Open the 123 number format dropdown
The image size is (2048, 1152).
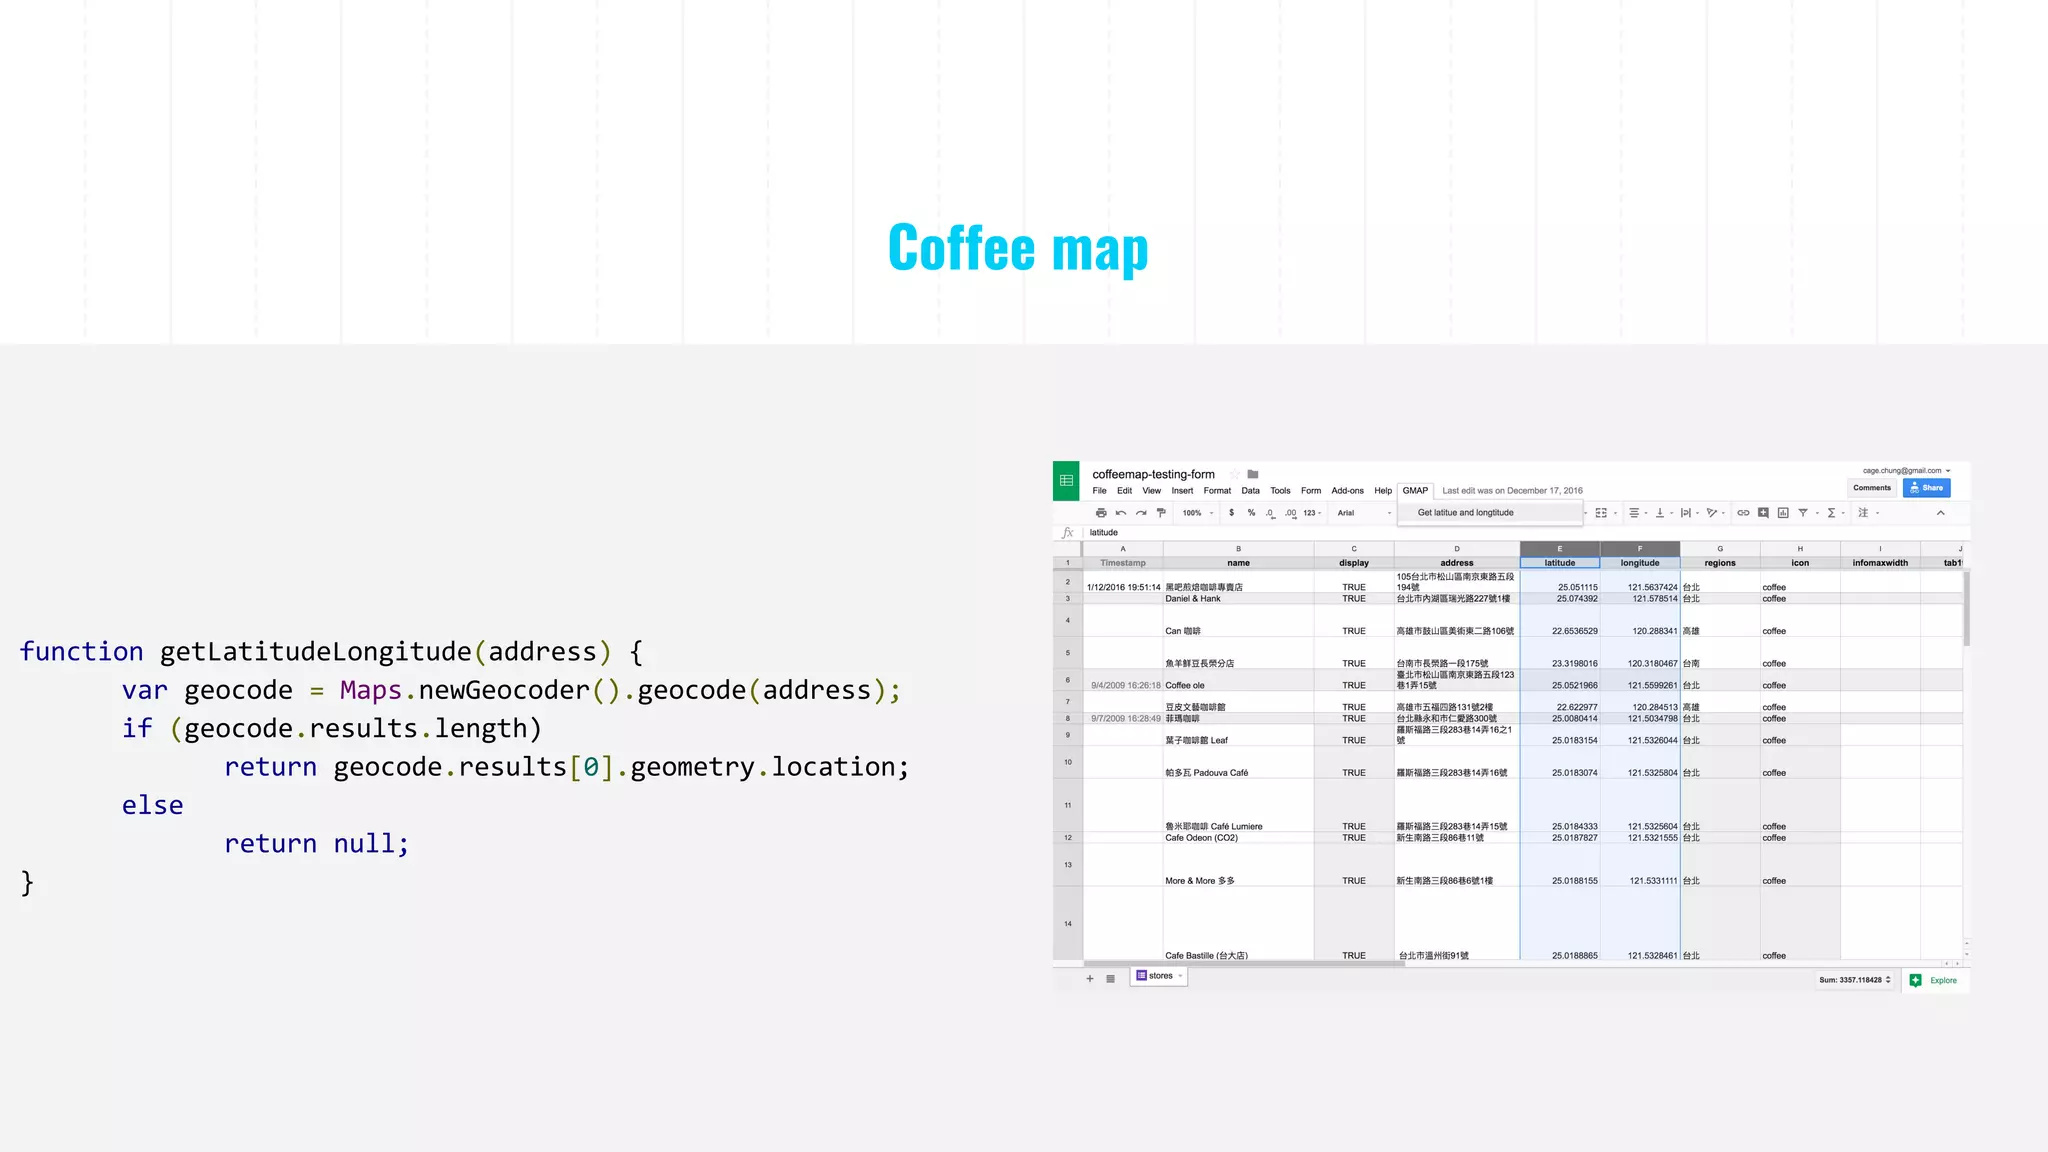point(1312,513)
